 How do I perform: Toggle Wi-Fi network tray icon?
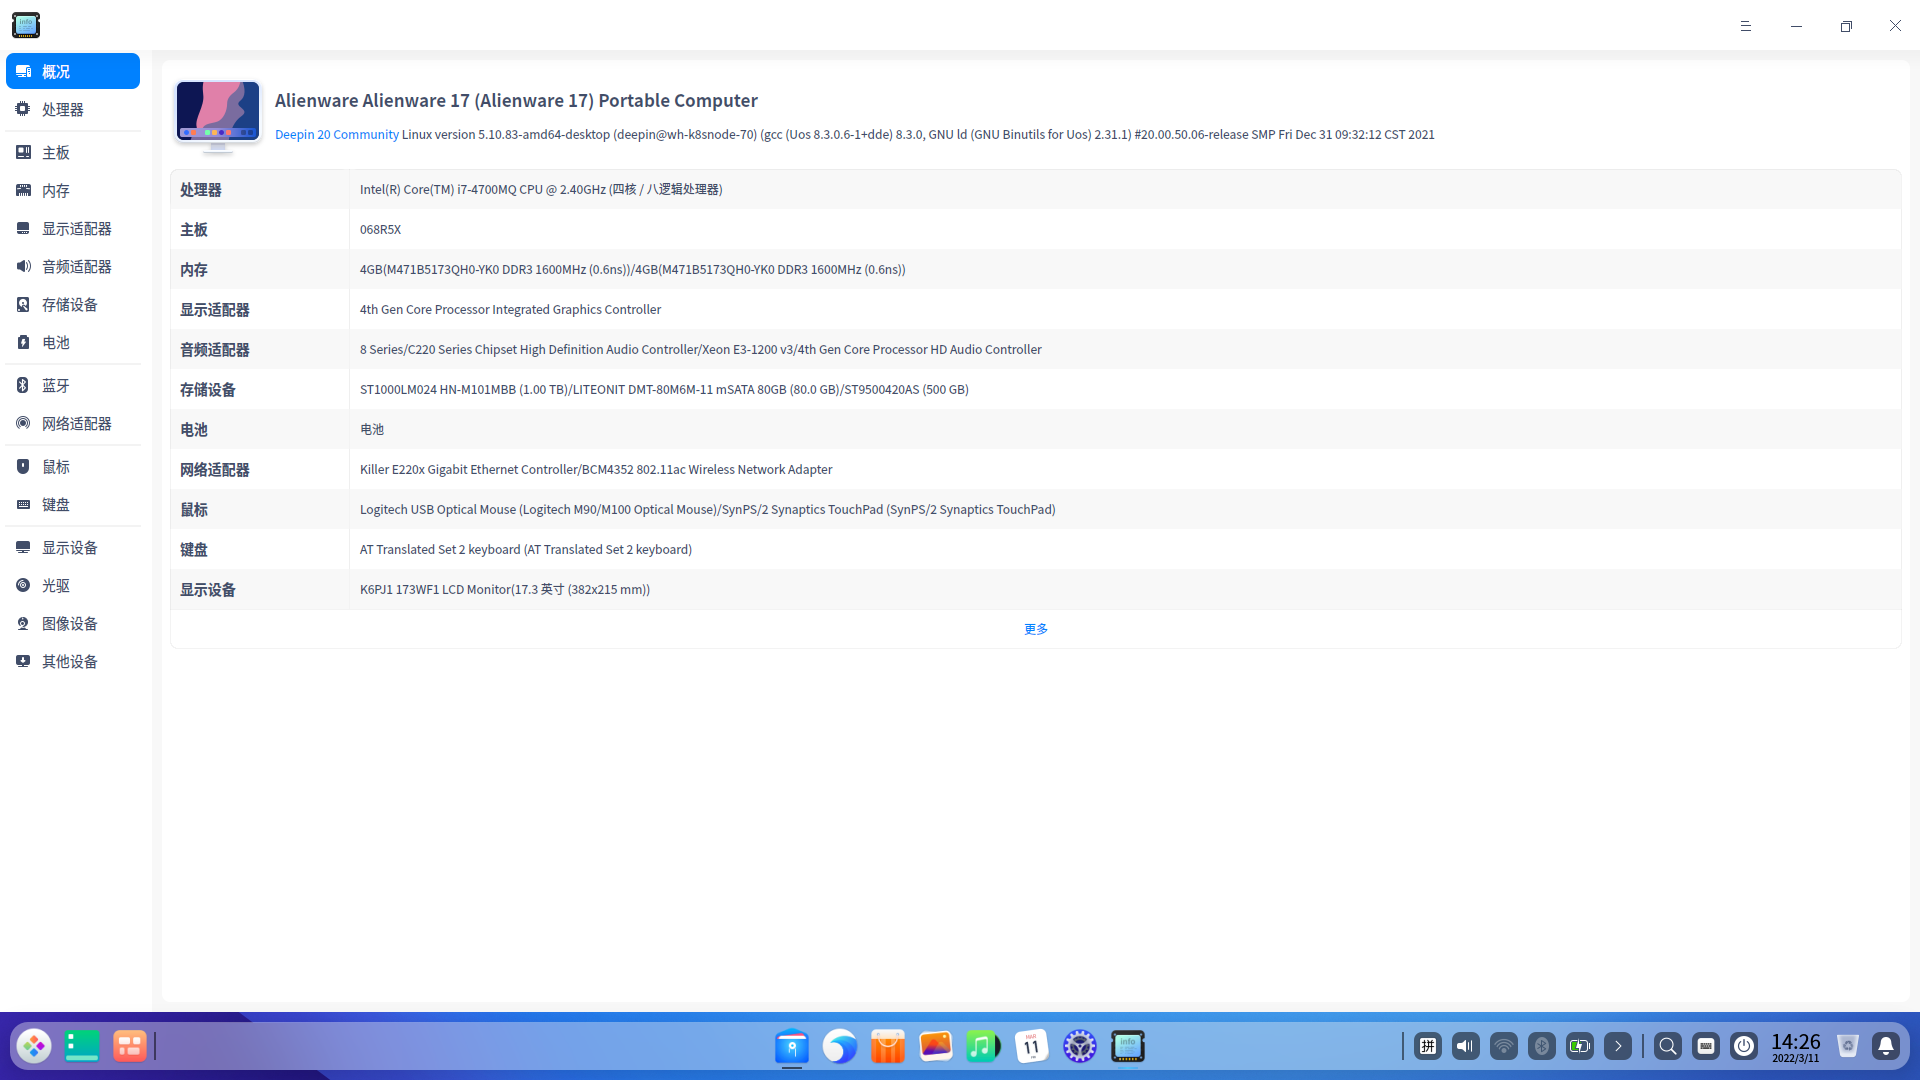click(1504, 1046)
